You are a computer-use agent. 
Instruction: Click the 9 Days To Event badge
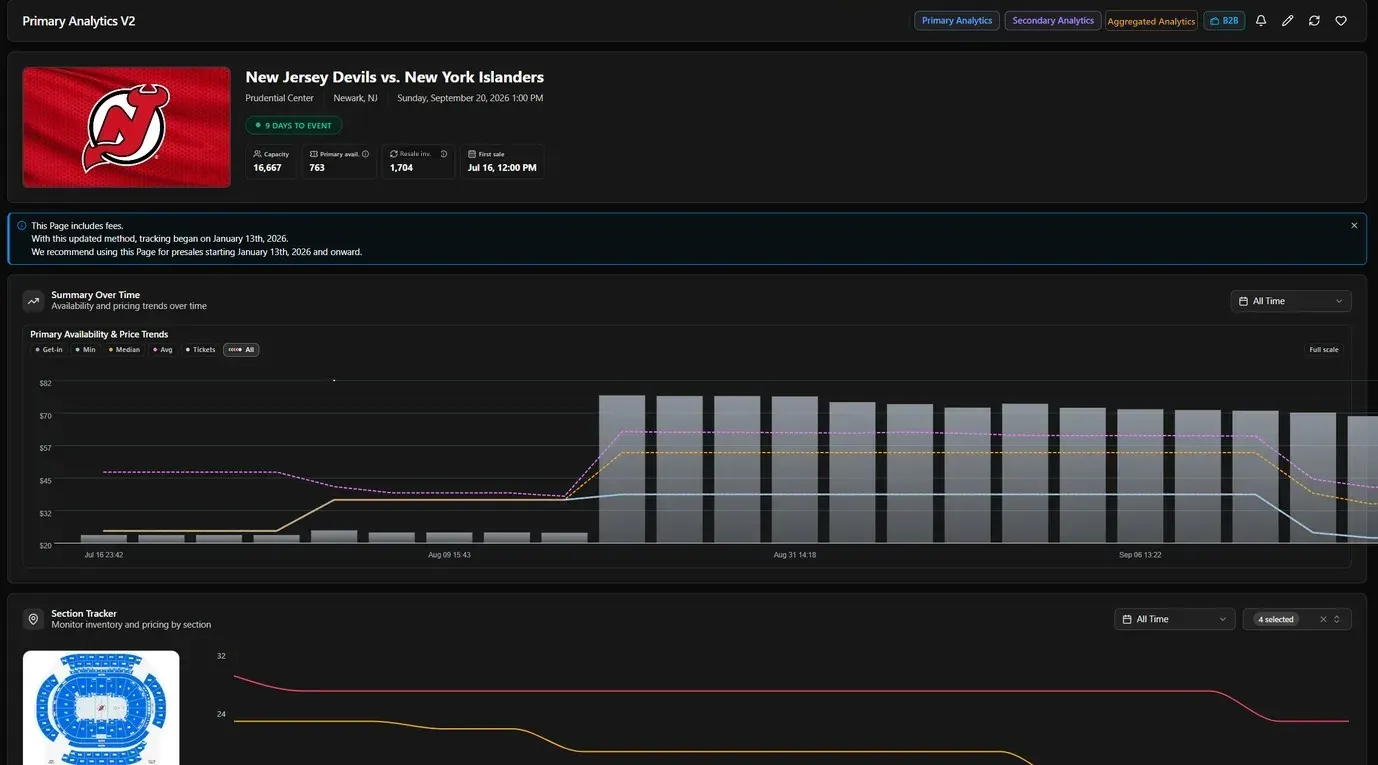point(294,126)
